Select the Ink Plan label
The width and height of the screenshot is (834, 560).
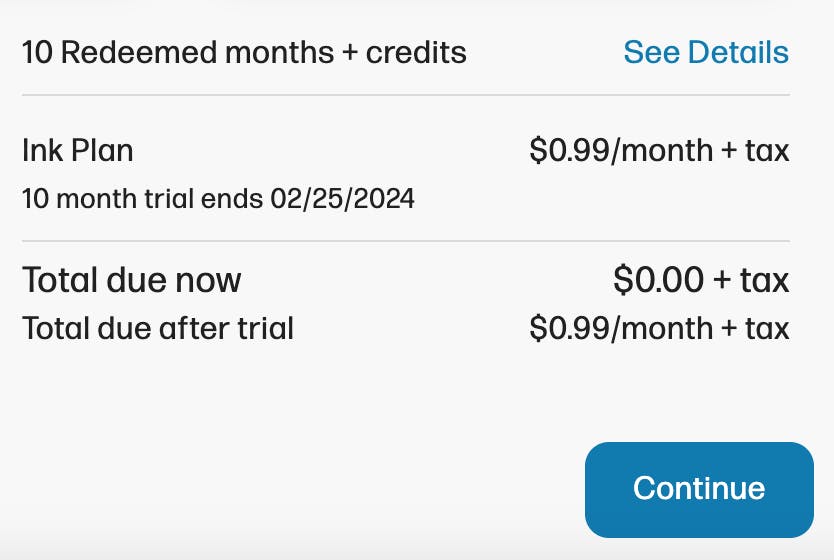[x=78, y=151]
